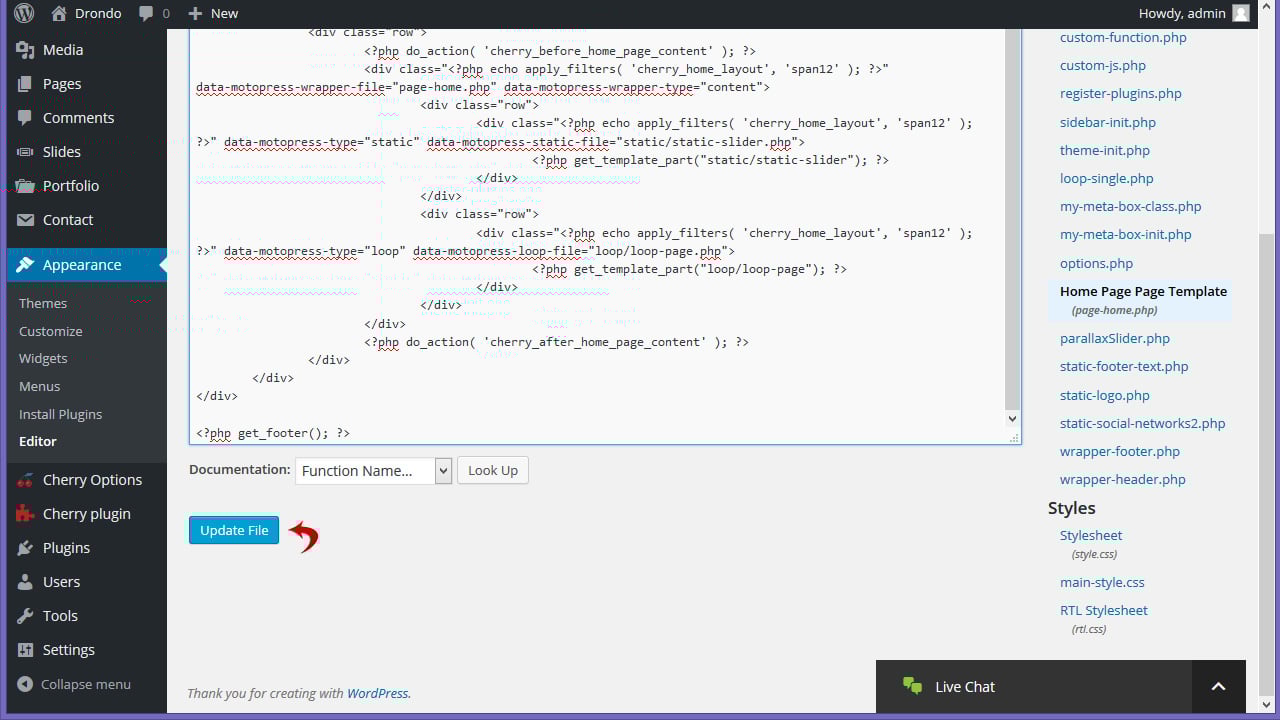Screen dimensions: 1280x720
Task: Open Editor submenu item
Action: [38, 441]
